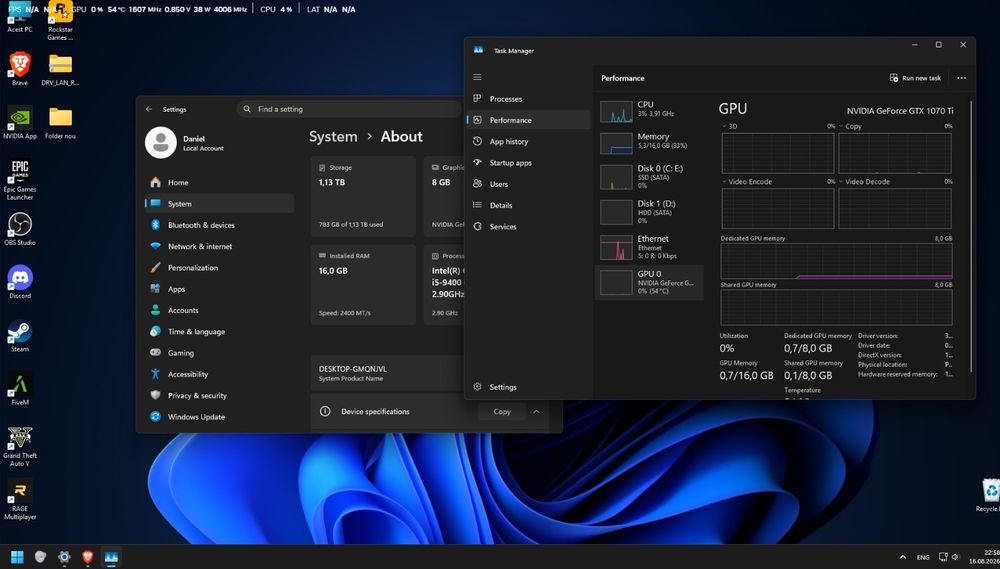This screenshot has height=569, width=1000.
Task: Open the Settings gear icon in taskbar
Action: [x=64, y=557]
